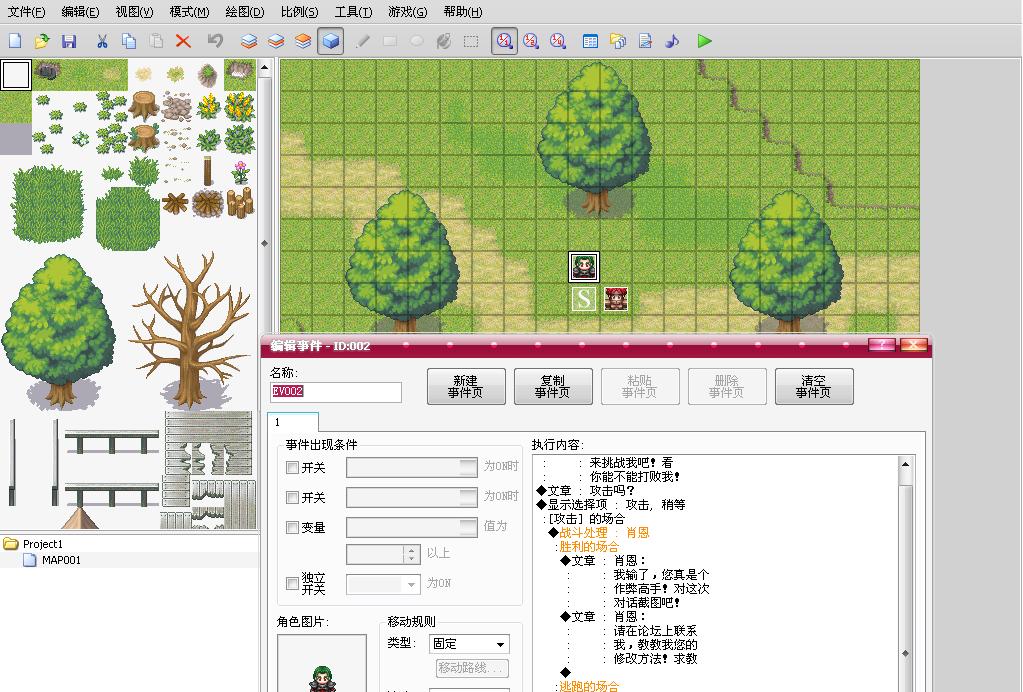This screenshot has width=1023, height=692.
Task: Open the Database icon
Action: [x=590, y=41]
